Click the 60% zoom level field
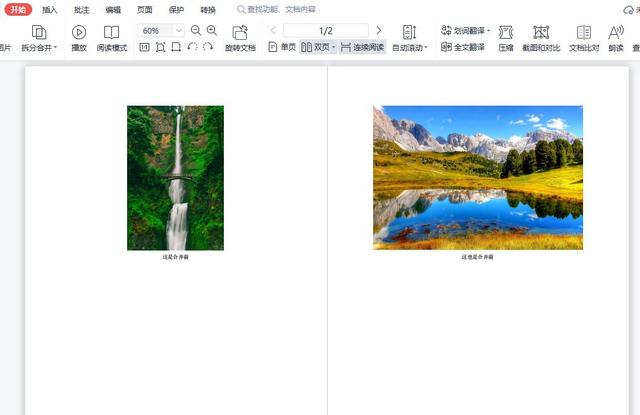 click(156, 31)
